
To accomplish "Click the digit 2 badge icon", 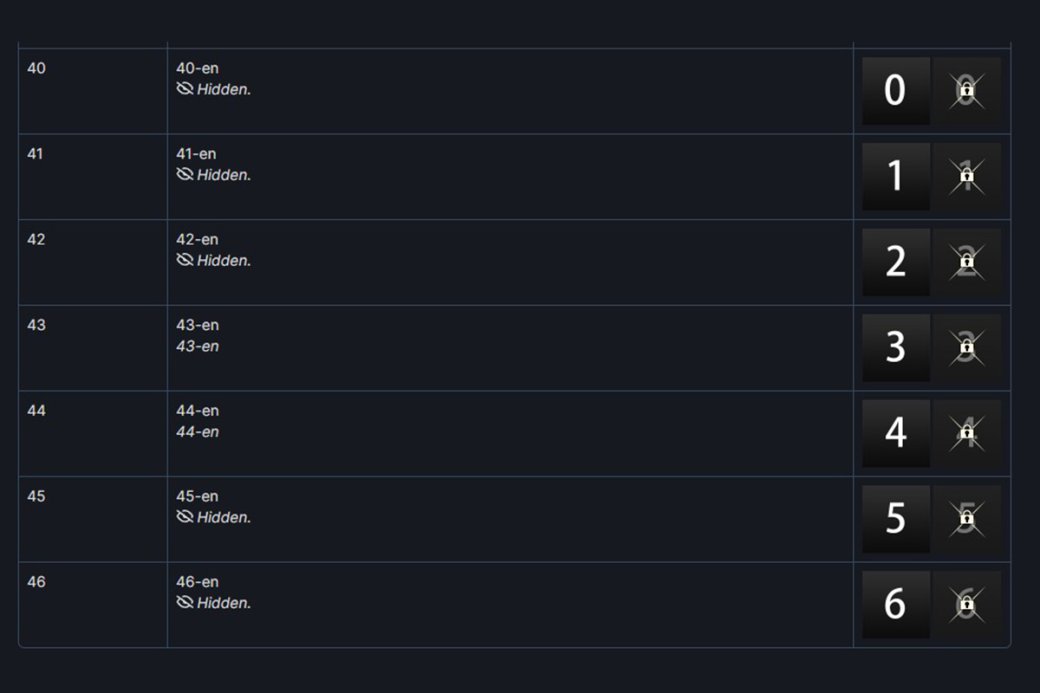I will tap(896, 262).
